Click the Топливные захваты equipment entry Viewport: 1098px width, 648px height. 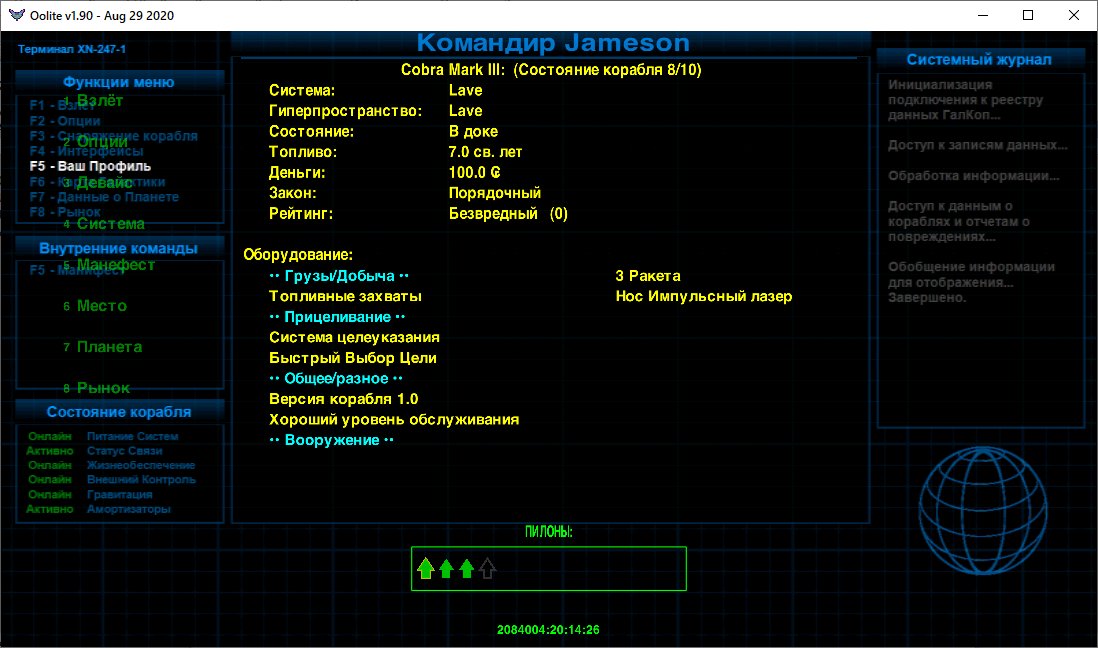[345, 296]
